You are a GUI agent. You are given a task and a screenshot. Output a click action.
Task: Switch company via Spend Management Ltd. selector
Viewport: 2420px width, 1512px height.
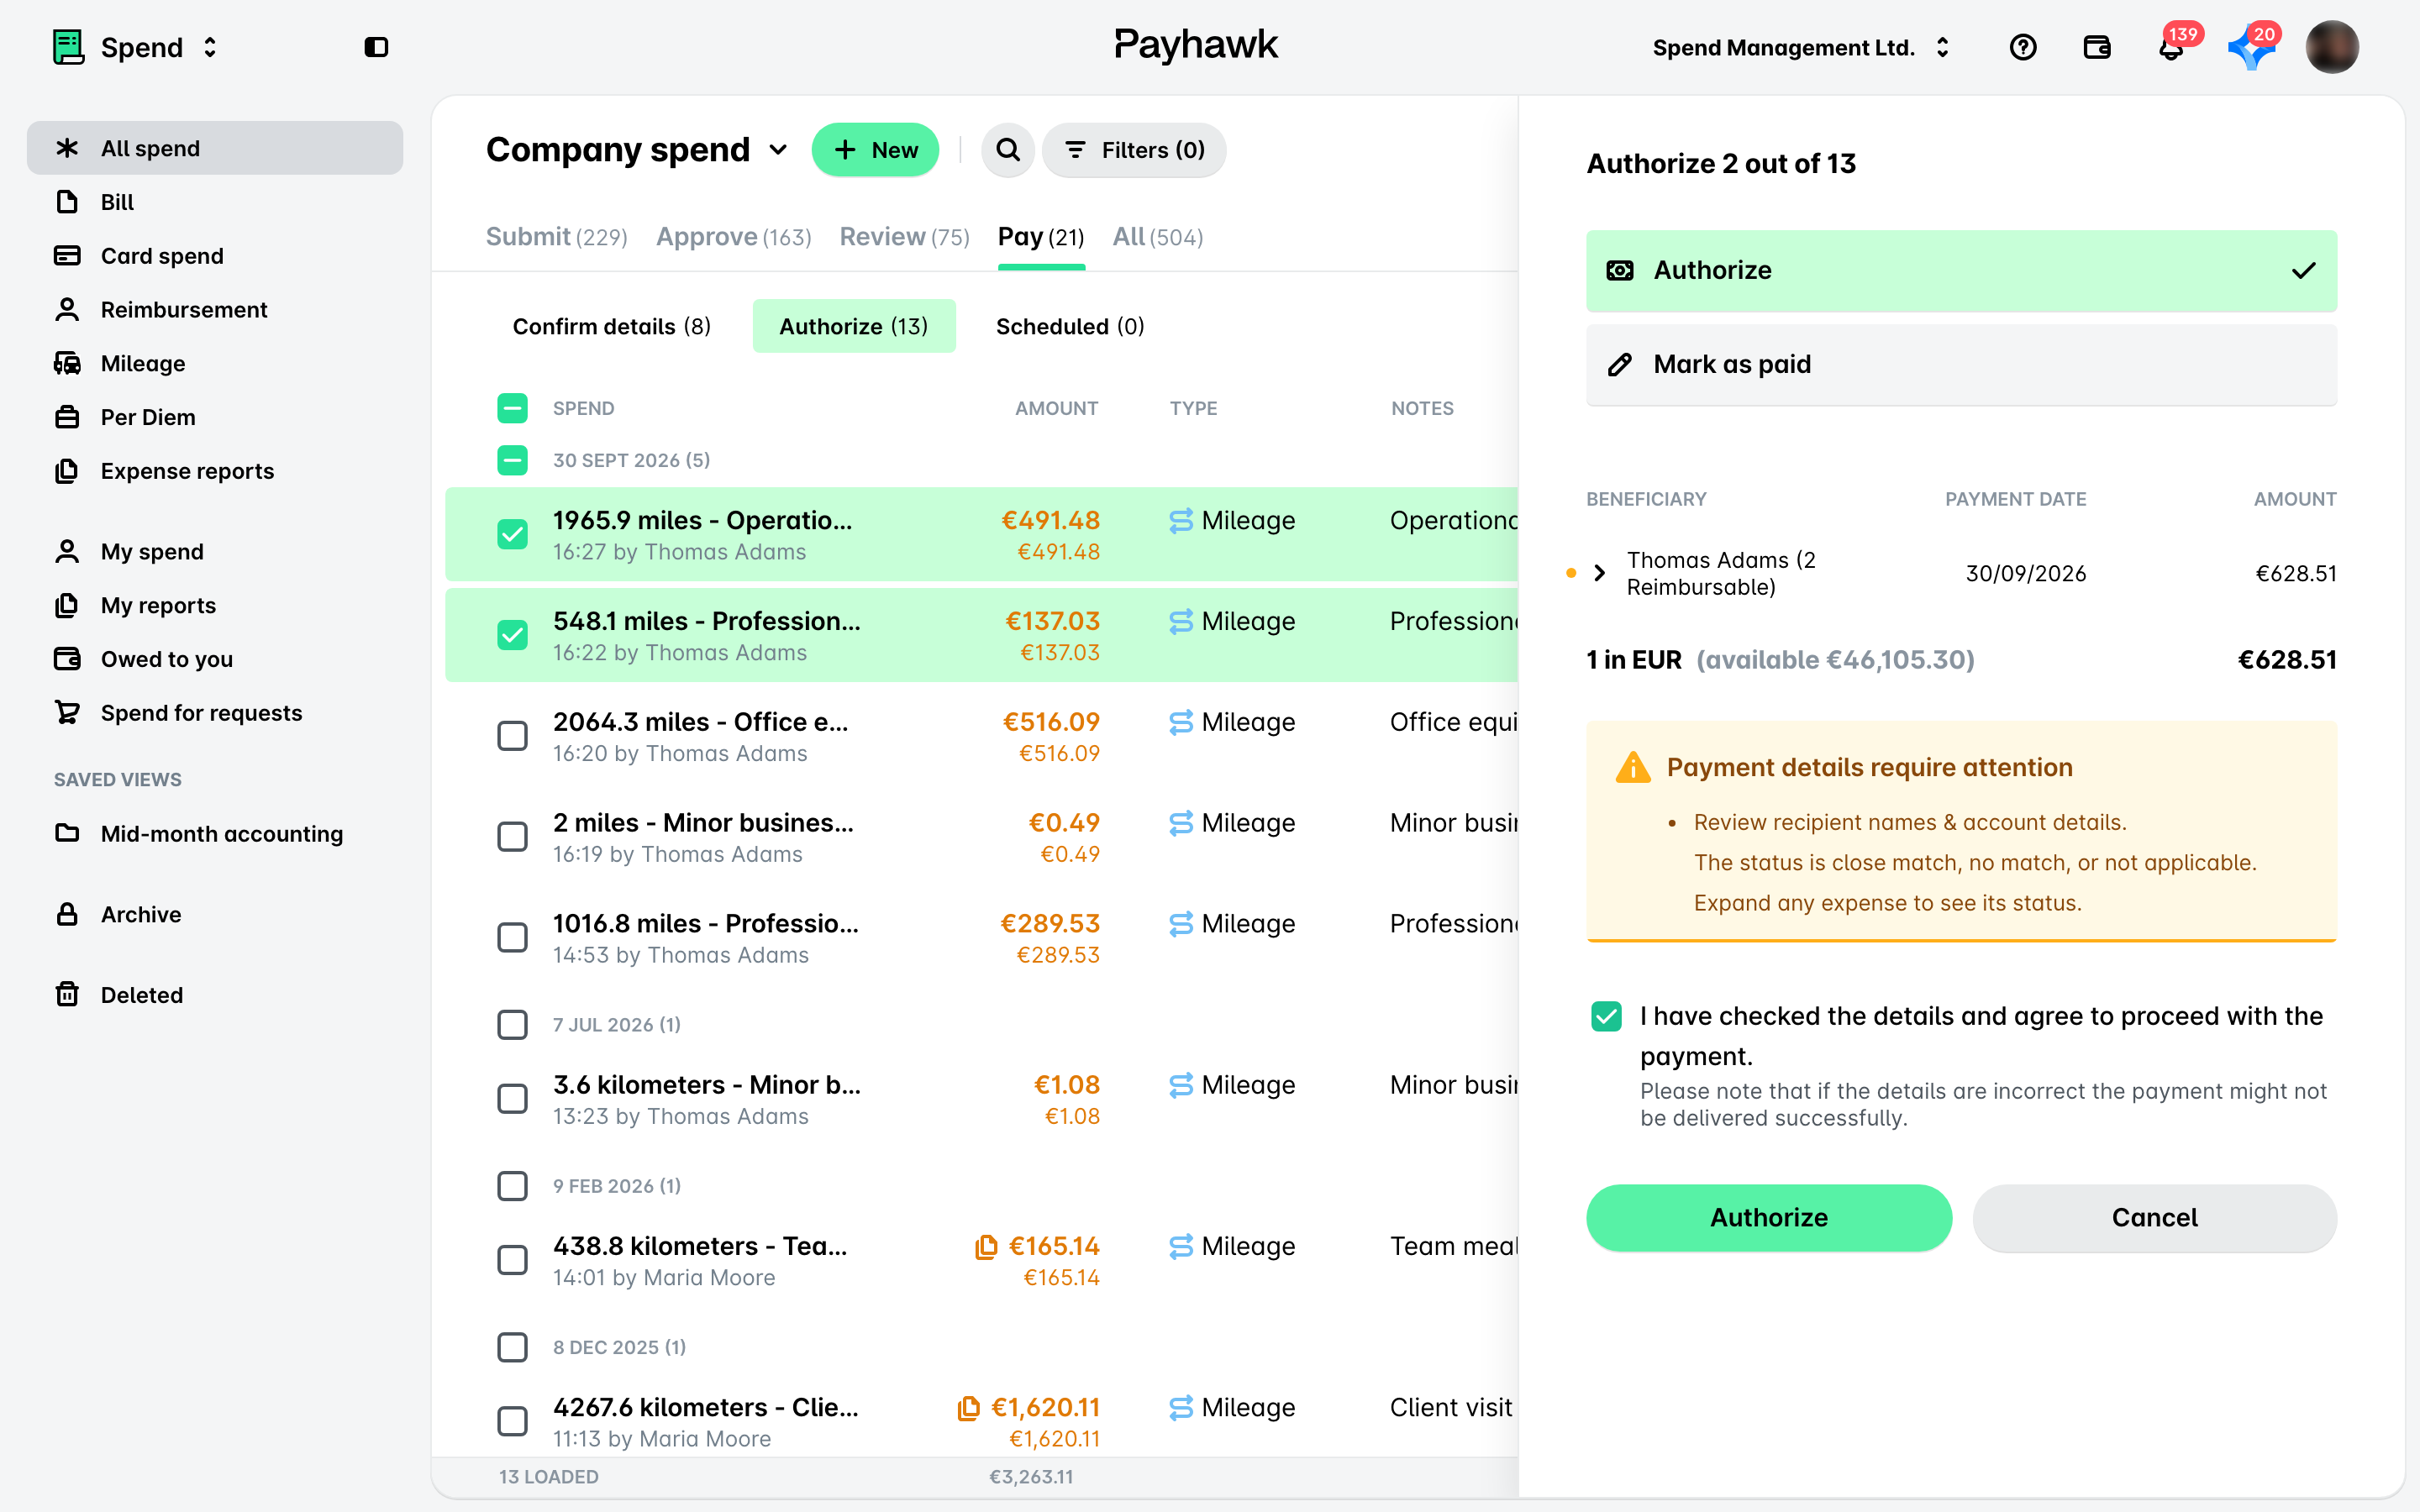point(1801,47)
